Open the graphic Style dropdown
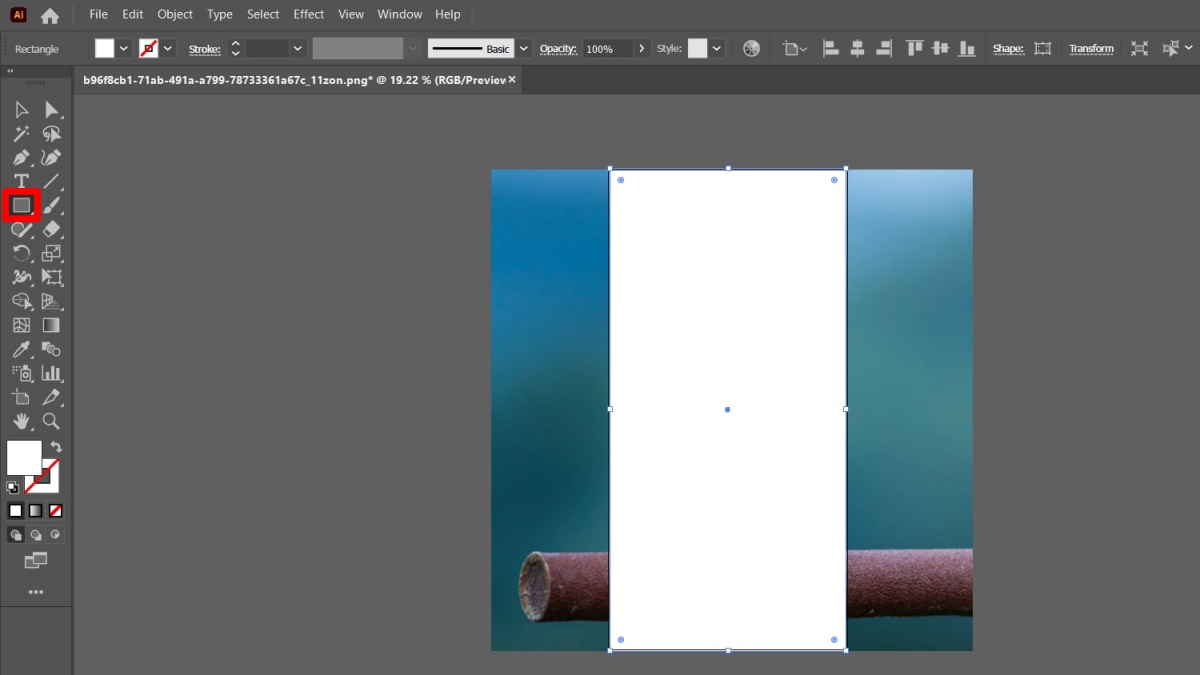 pyautogui.click(x=716, y=48)
